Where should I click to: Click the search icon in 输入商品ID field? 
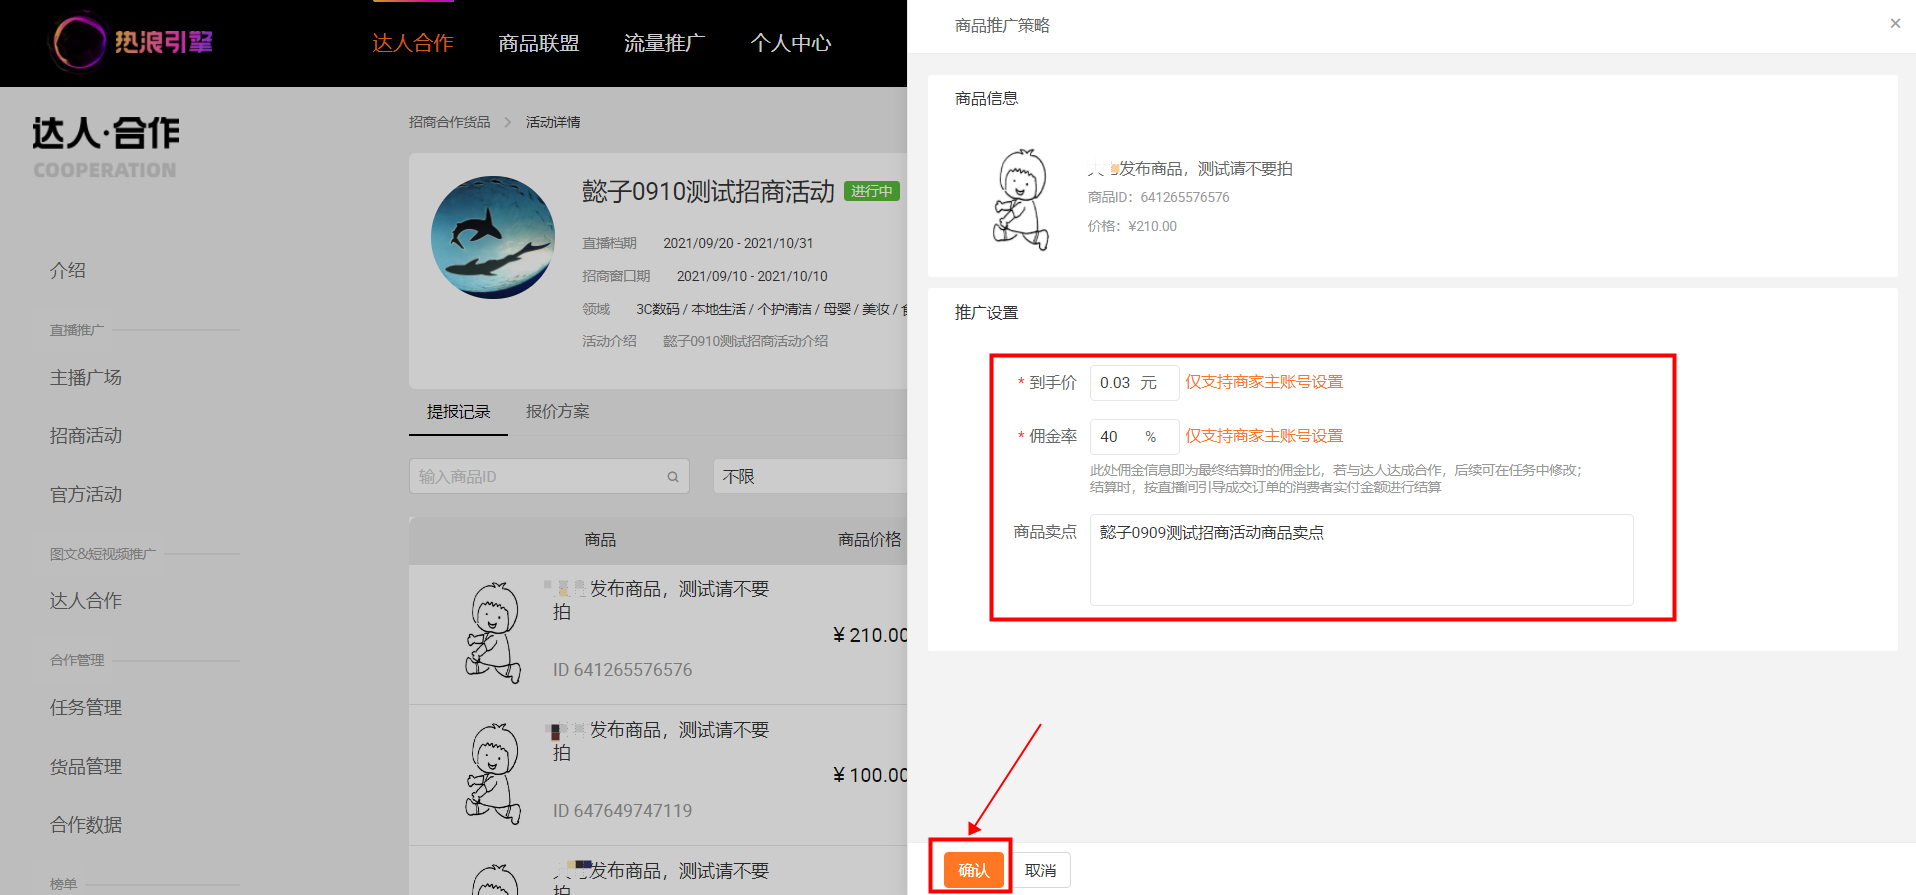[x=673, y=477]
